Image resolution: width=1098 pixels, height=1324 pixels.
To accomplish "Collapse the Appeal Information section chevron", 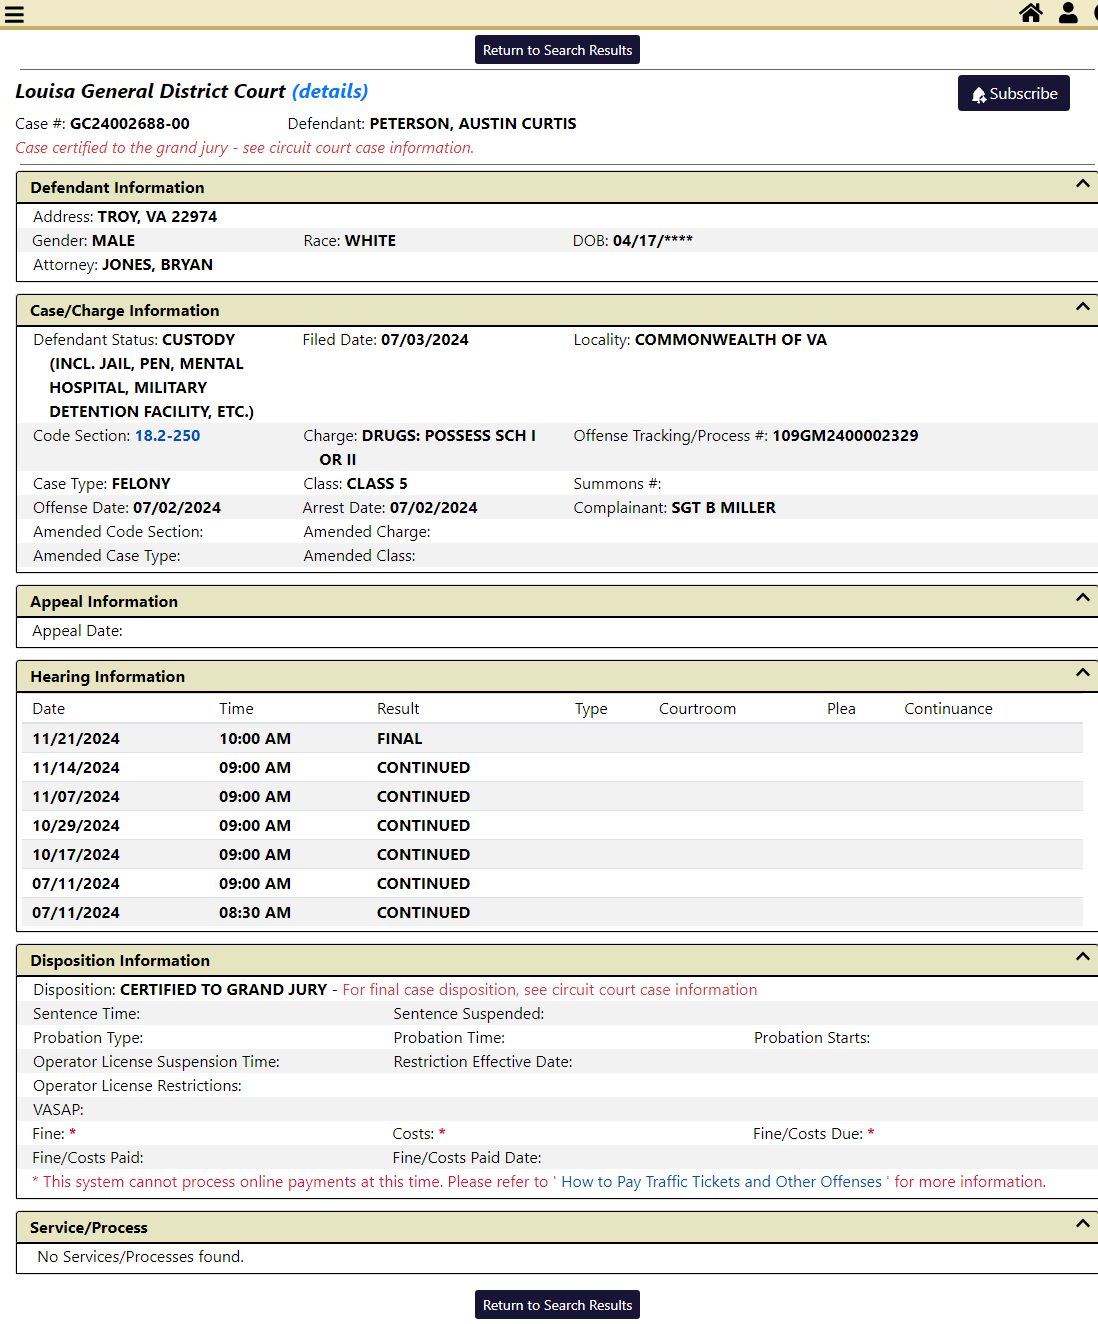I will [1082, 598].
